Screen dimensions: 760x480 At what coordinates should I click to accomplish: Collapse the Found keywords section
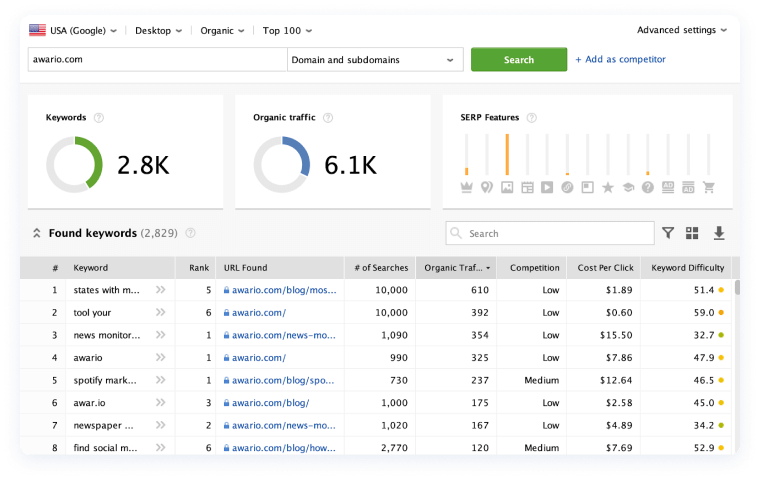pos(37,233)
